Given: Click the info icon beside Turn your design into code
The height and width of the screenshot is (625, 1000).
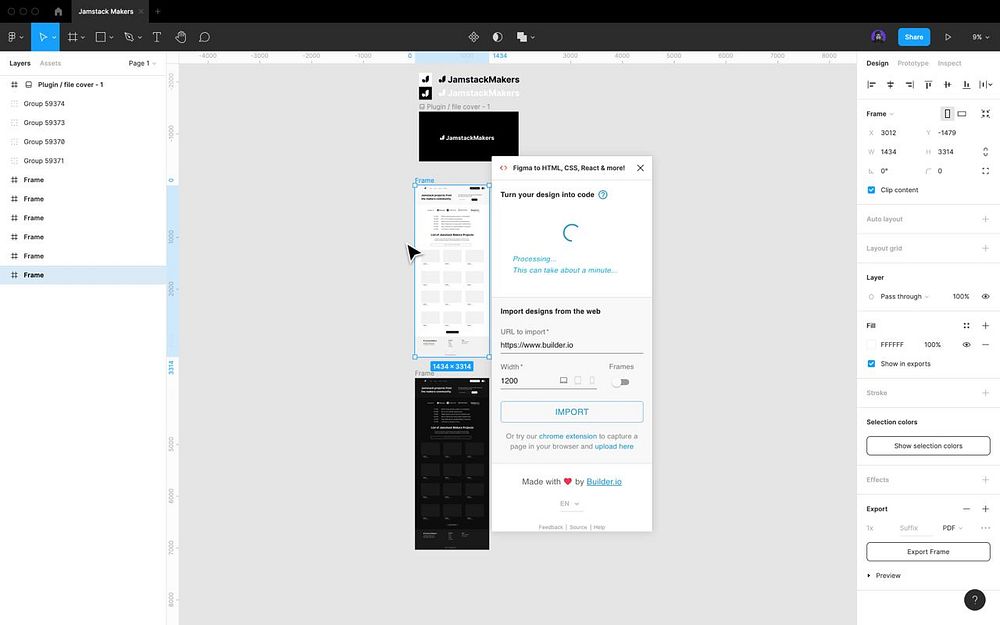Looking at the screenshot, I should point(603,195).
